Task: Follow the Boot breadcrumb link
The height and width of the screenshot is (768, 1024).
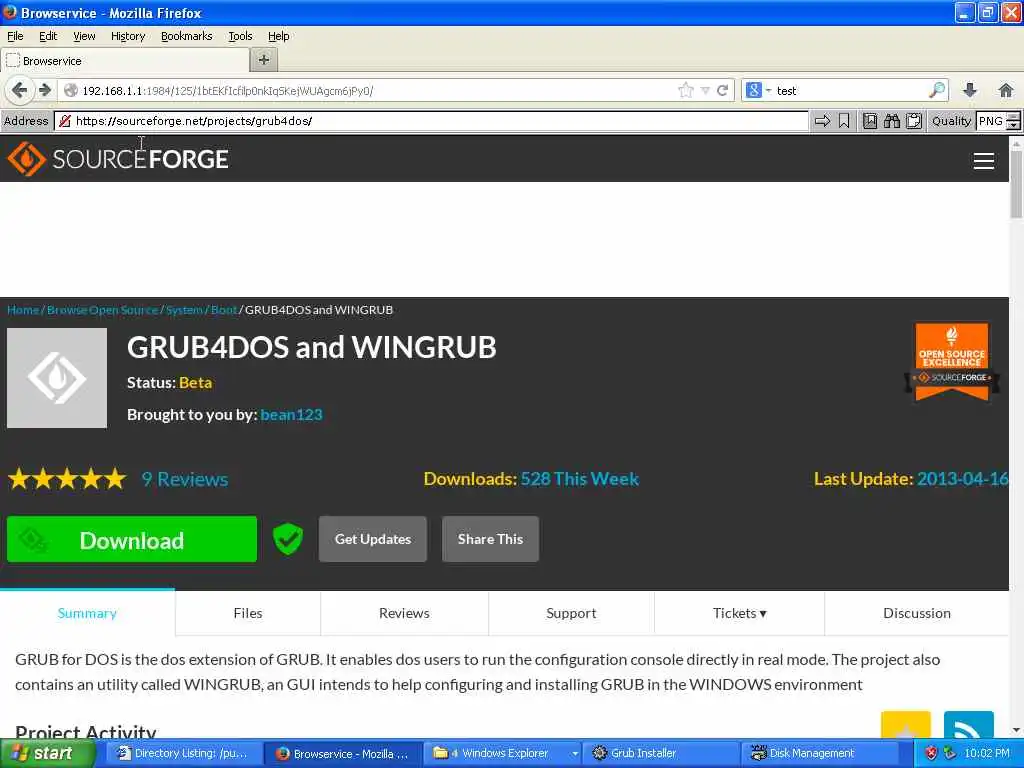Action: click(224, 310)
